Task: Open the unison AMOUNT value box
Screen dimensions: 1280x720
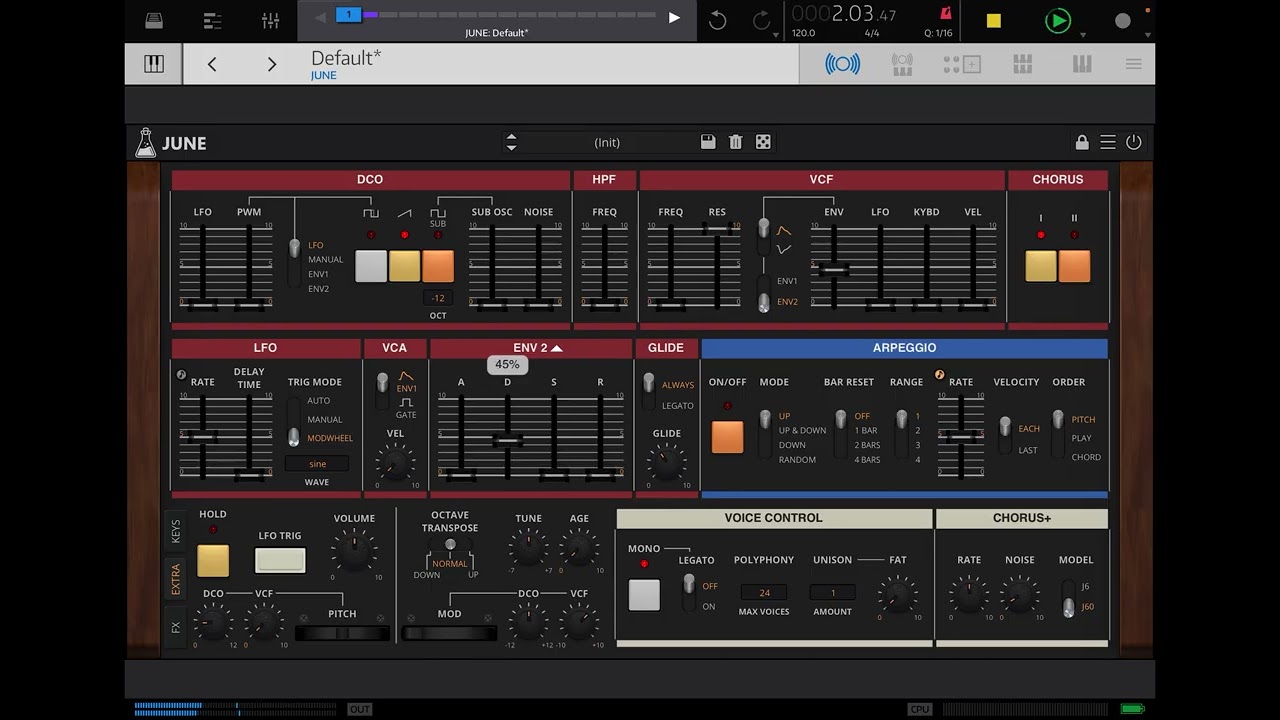Action: (x=832, y=593)
